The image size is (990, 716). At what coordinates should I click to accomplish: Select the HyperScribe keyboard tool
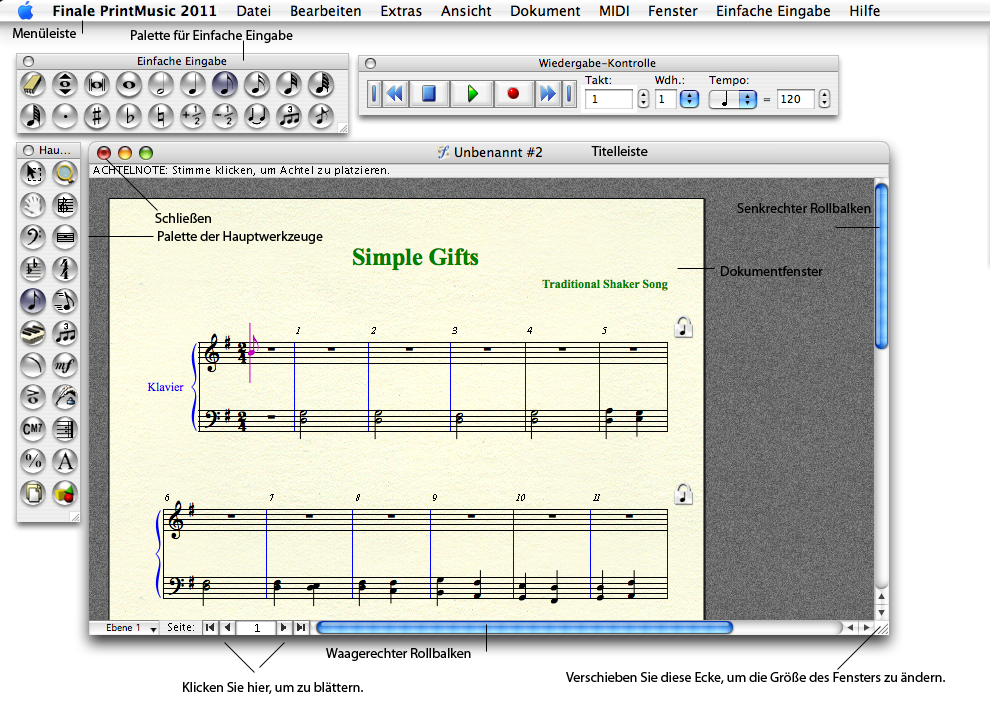33,333
